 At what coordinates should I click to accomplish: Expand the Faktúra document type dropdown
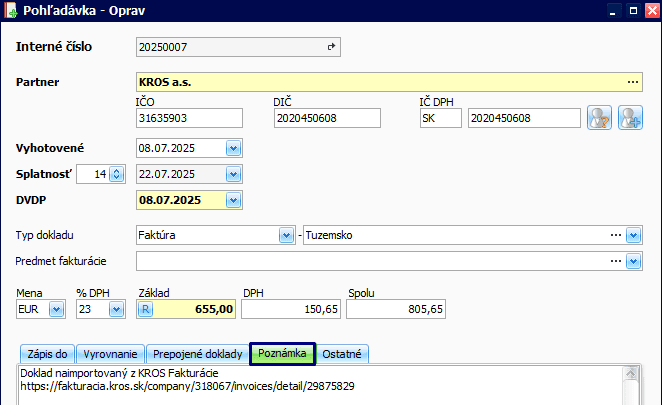click(285, 235)
